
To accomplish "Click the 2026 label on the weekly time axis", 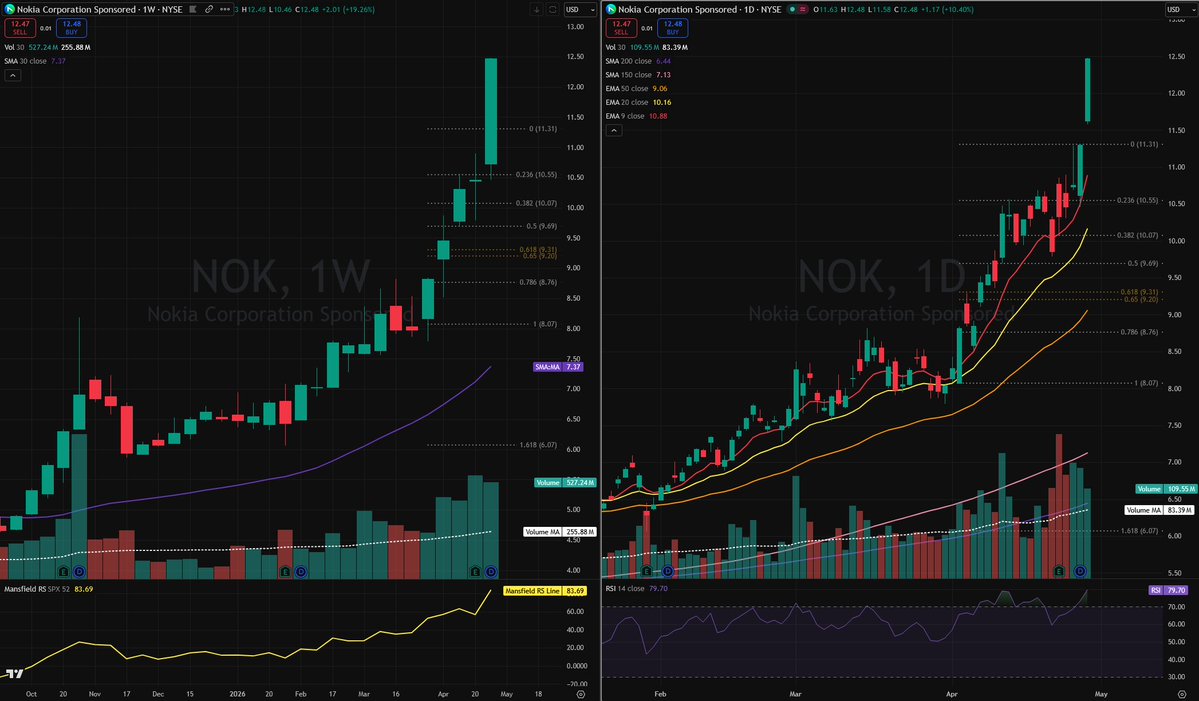I will pyautogui.click(x=237, y=694).
